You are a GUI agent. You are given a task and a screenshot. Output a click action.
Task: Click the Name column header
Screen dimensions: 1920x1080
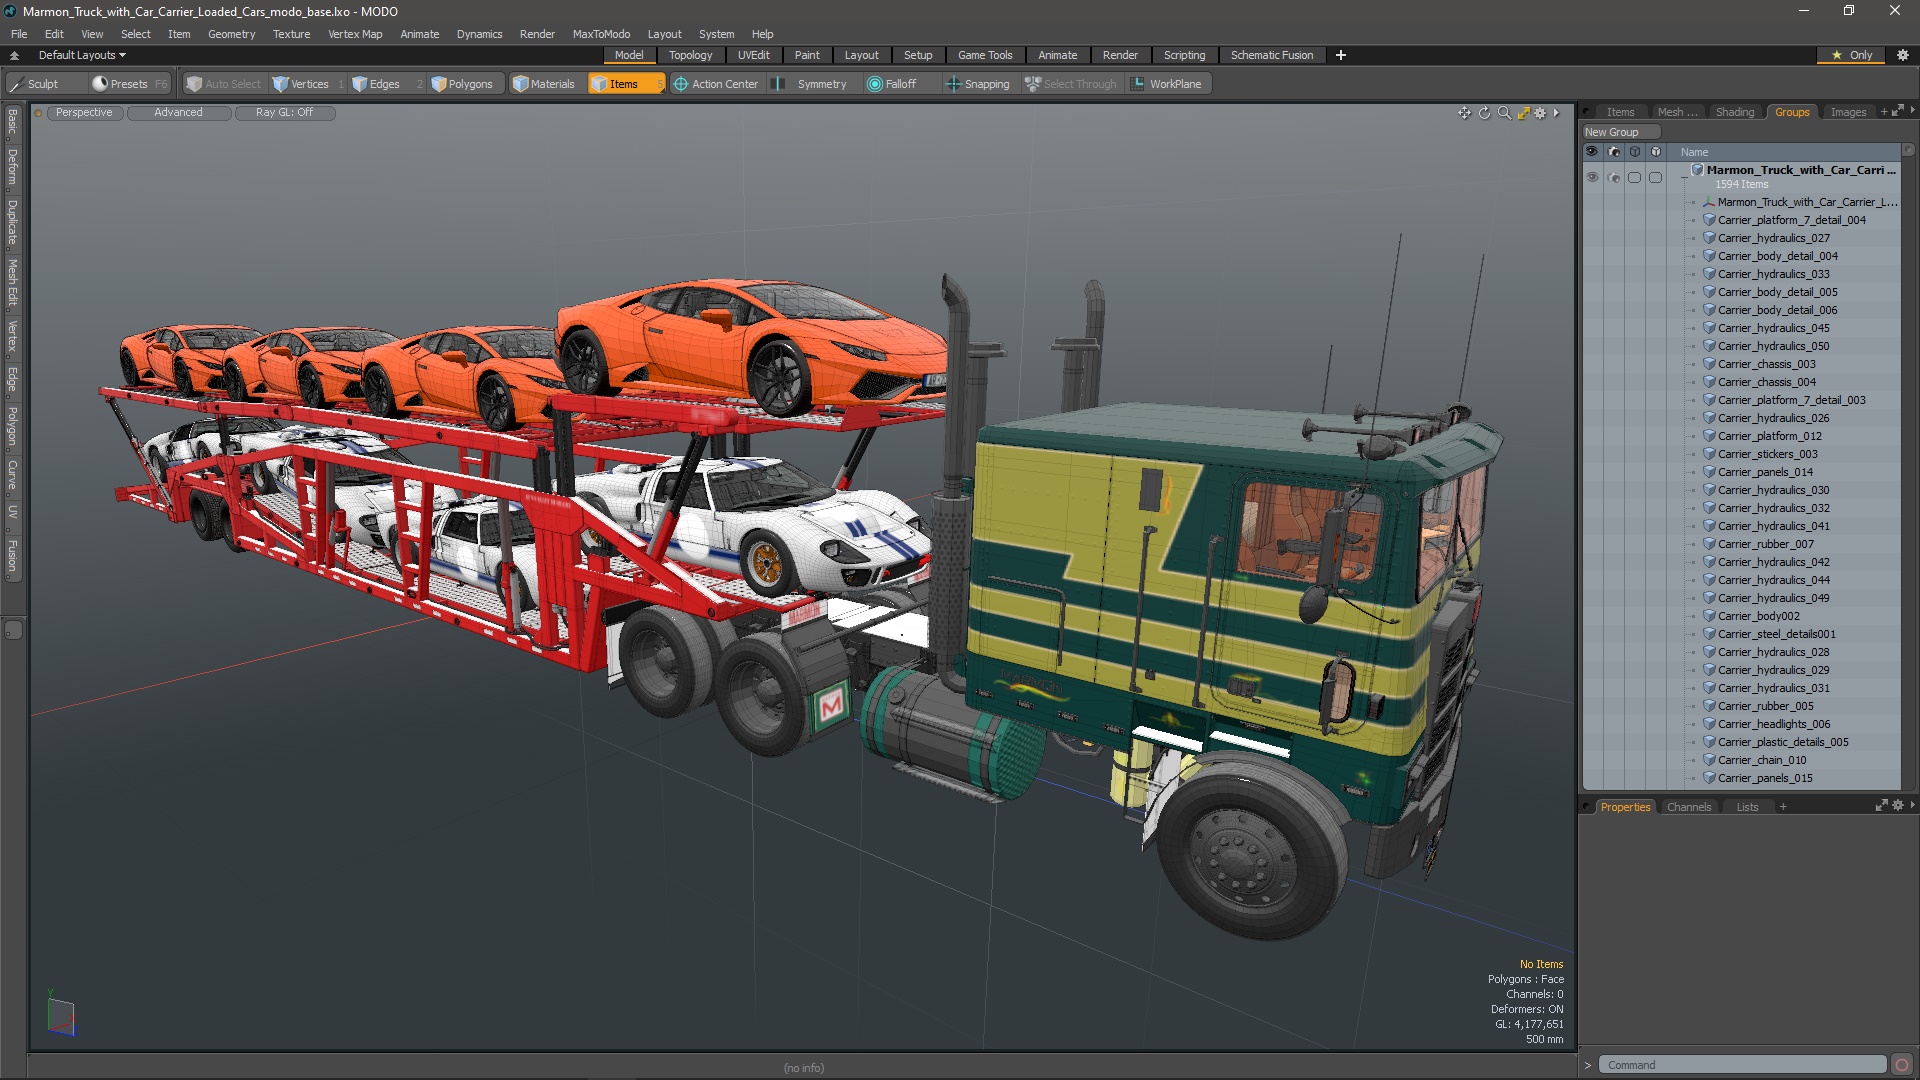(x=1694, y=152)
